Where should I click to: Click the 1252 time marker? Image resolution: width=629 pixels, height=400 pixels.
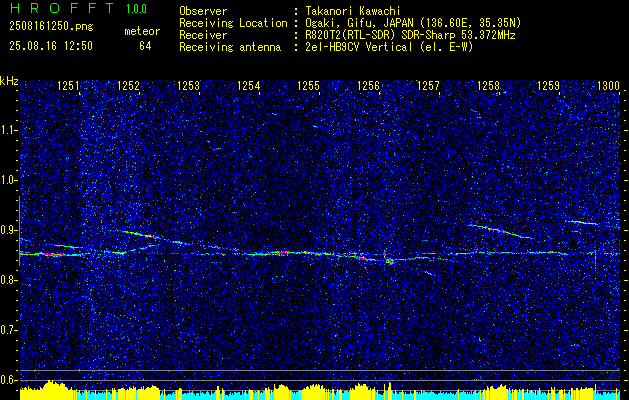pos(128,85)
